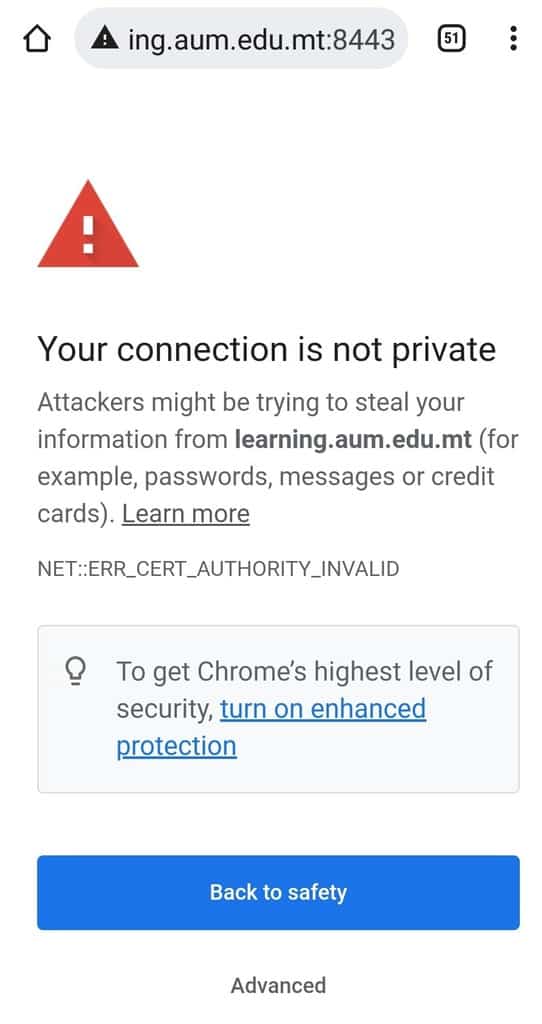542x1024 pixels.
Task: Click the example, passwords, messages line
Action: (266, 477)
